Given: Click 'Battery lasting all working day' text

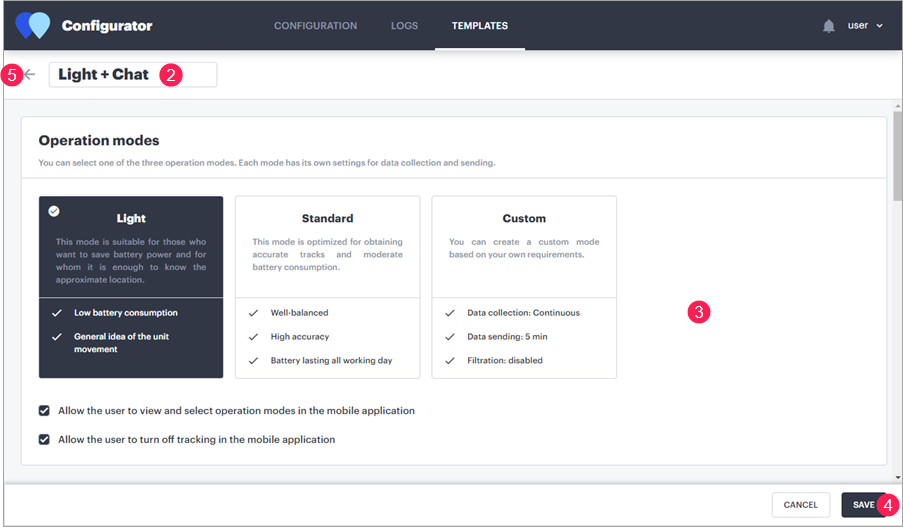Looking at the screenshot, I should [331, 361].
